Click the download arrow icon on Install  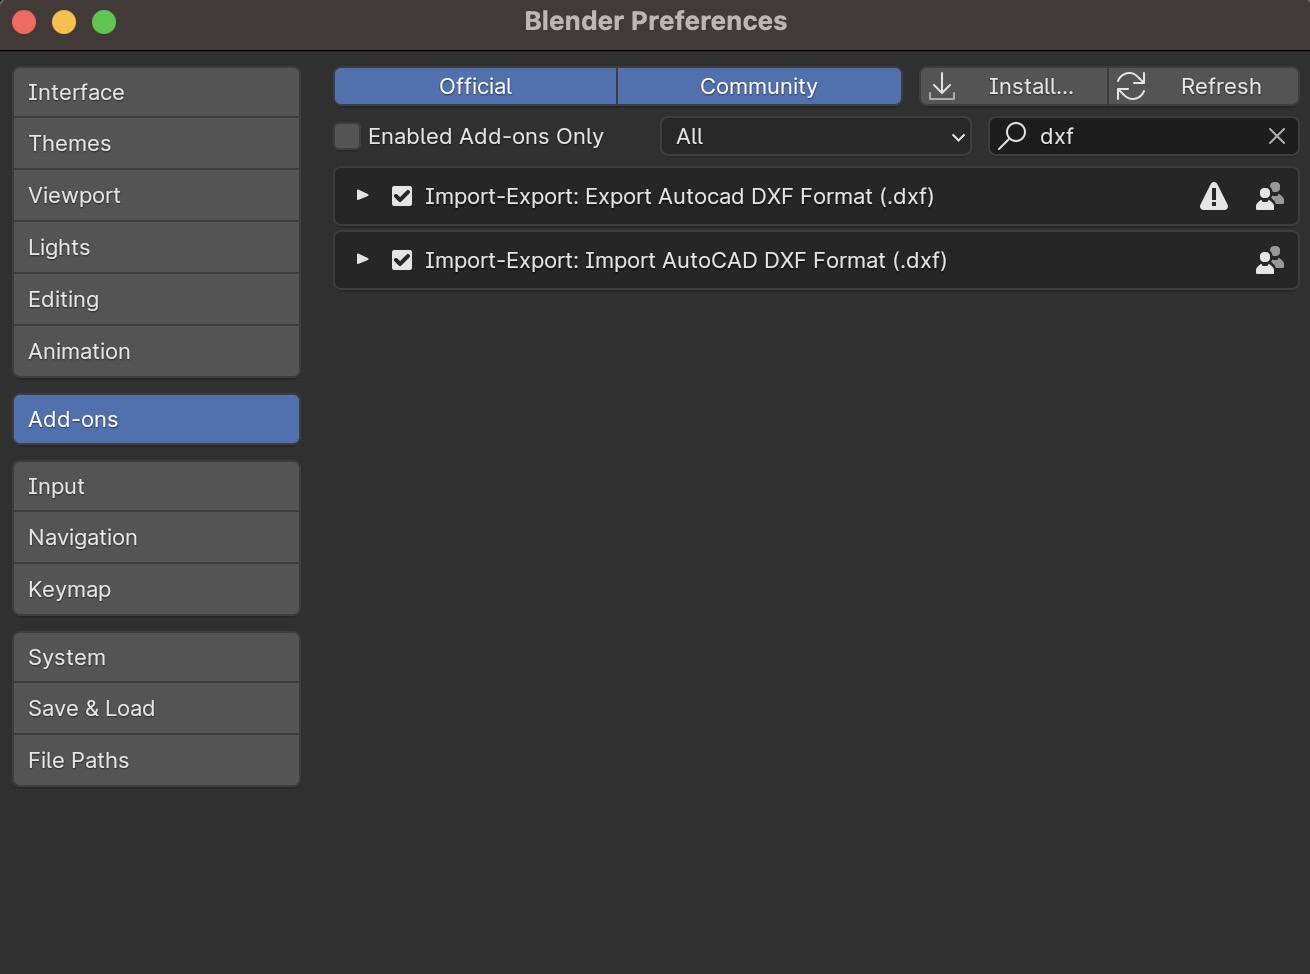(x=942, y=86)
